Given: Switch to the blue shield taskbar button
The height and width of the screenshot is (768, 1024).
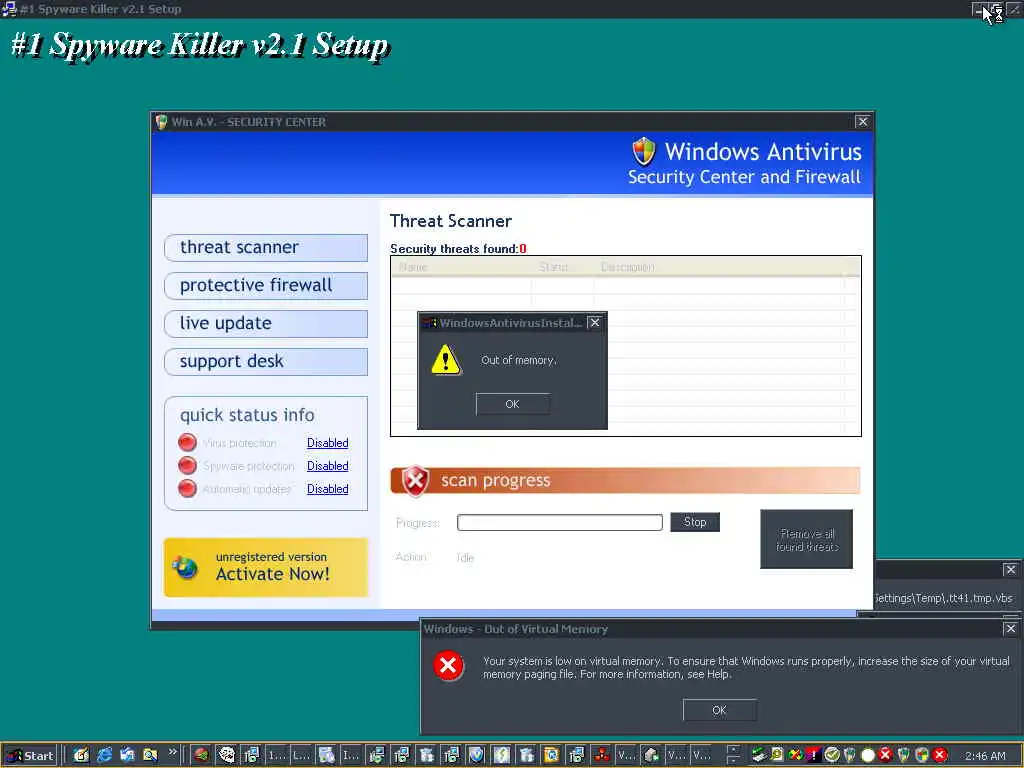Looking at the screenshot, I should pyautogui.click(x=476, y=755).
